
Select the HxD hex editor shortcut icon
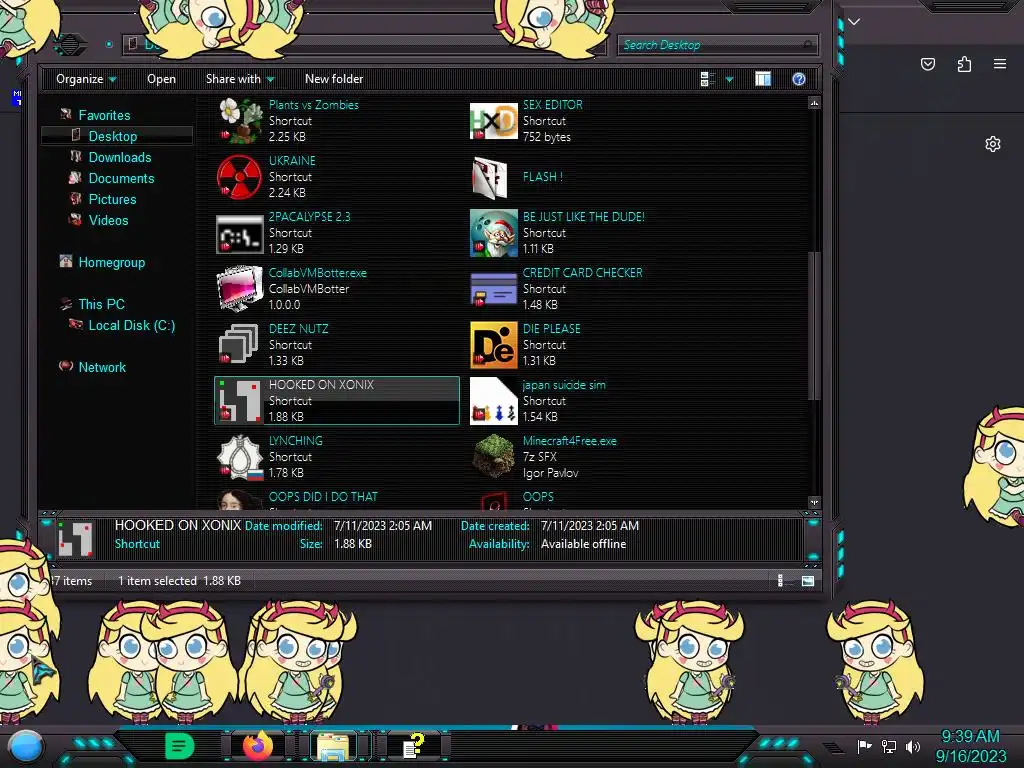(493, 121)
